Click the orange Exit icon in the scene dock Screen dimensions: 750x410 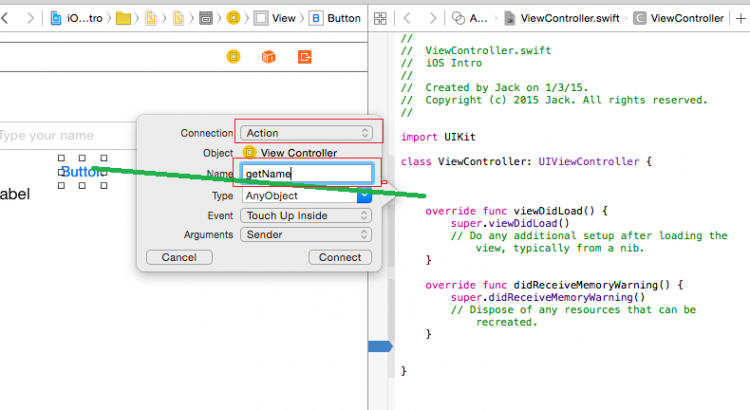coord(304,57)
